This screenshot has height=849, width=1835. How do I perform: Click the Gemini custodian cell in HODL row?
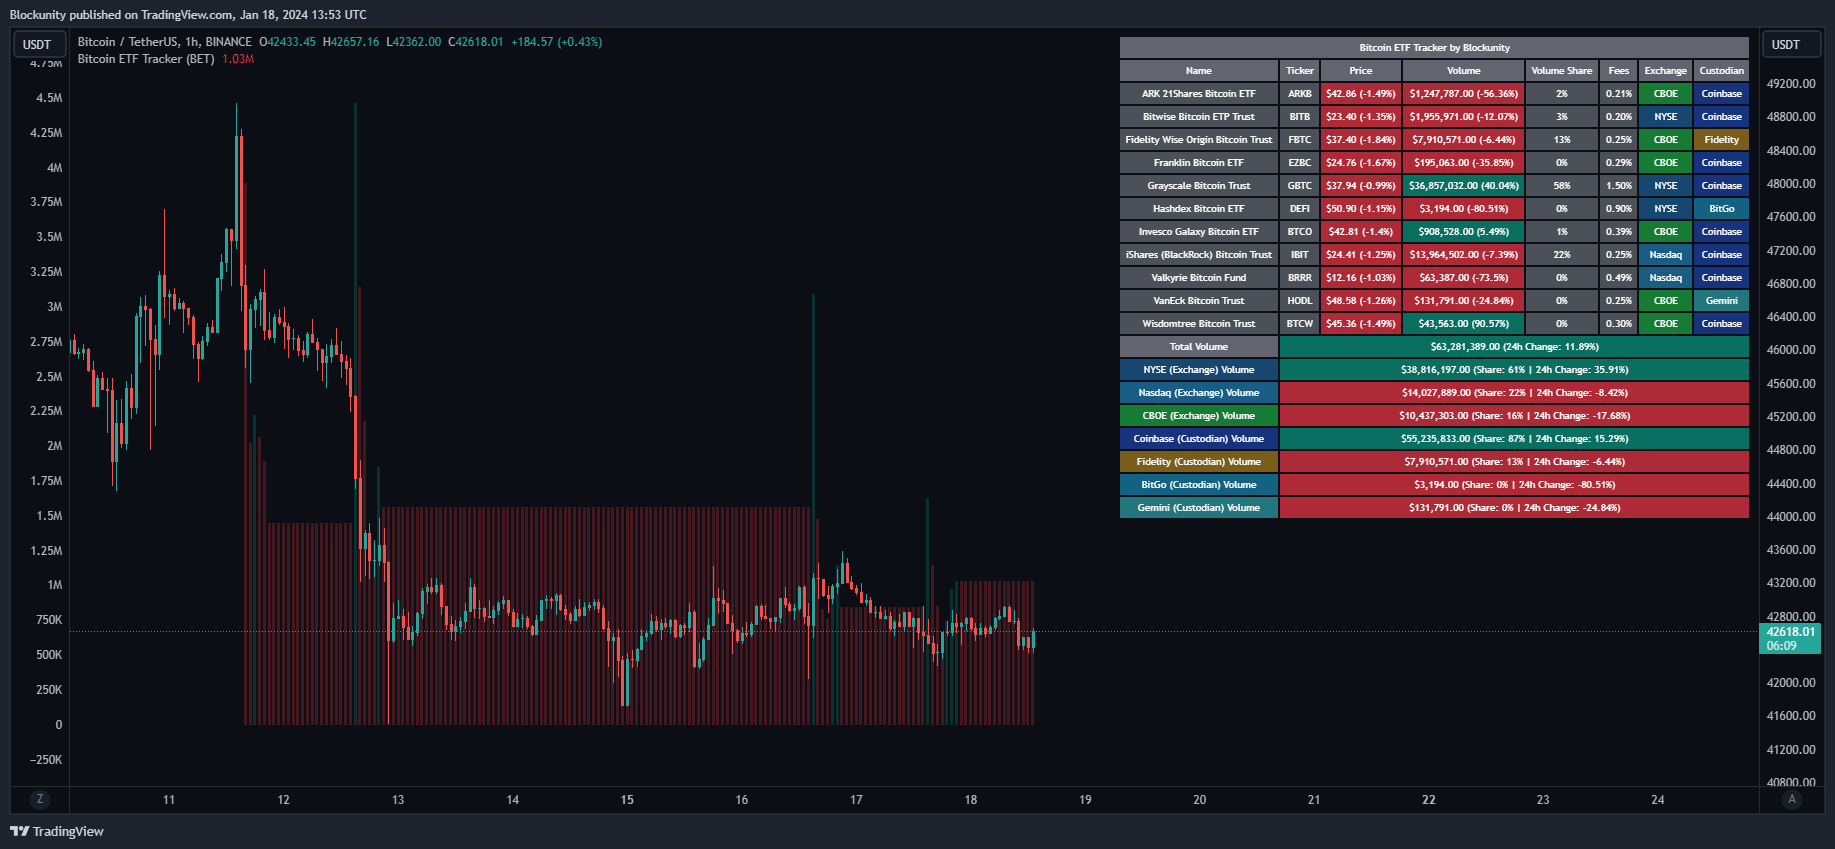[x=1722, y=301]
